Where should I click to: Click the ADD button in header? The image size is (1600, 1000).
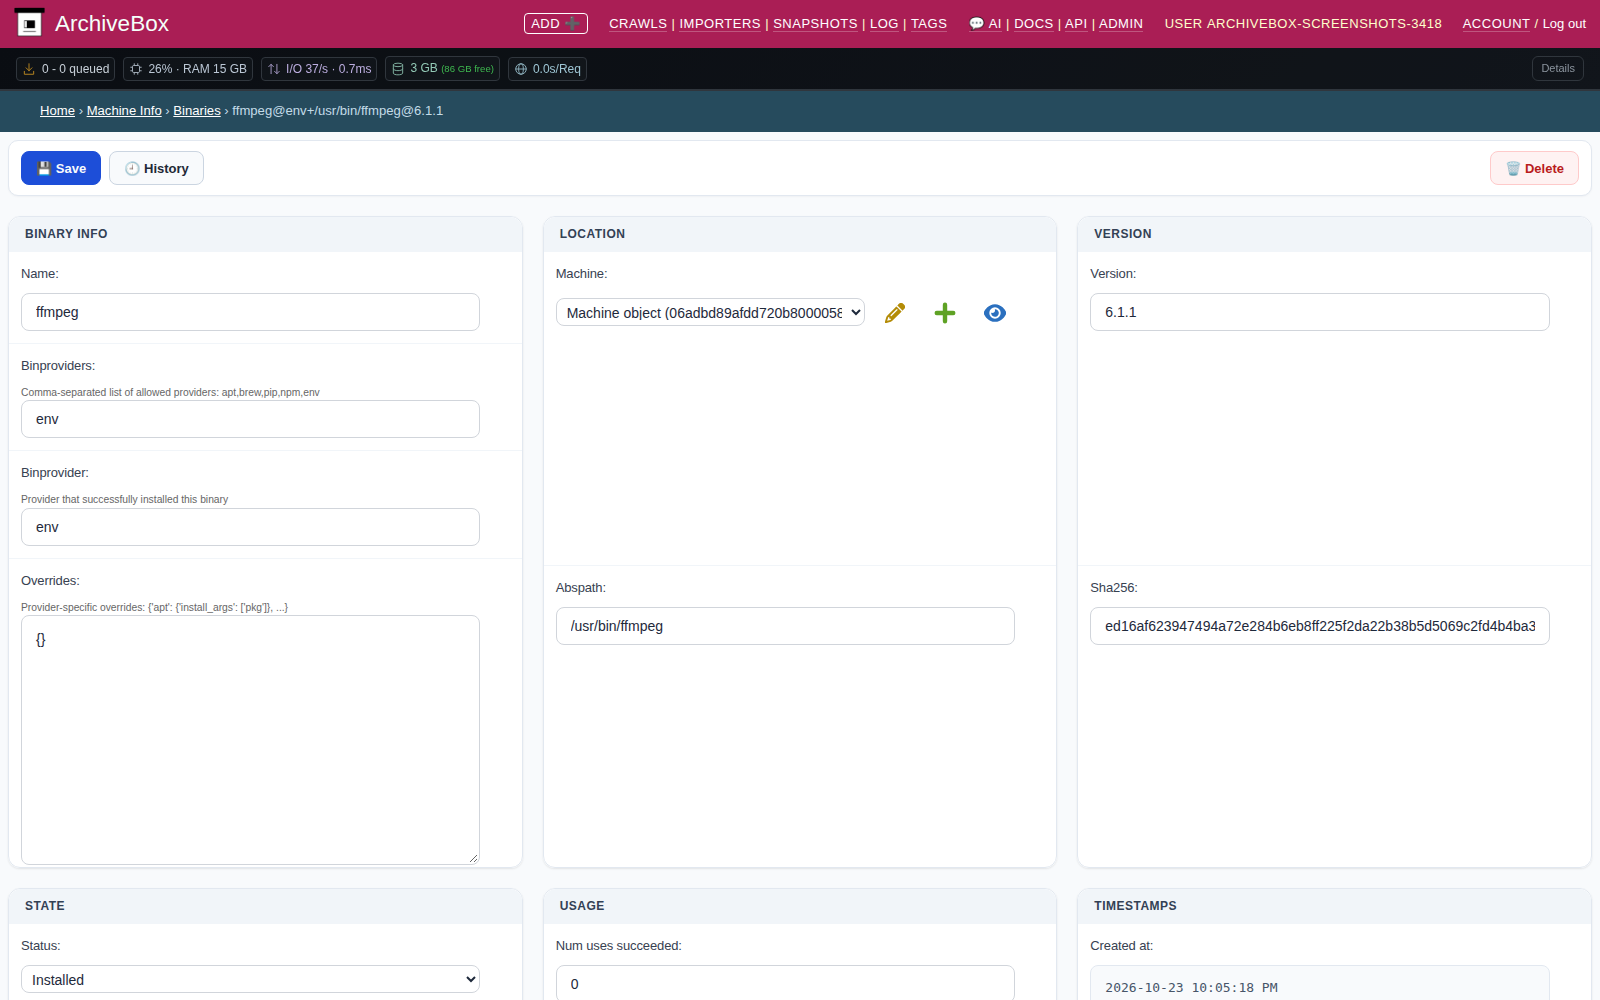point(556,23)
